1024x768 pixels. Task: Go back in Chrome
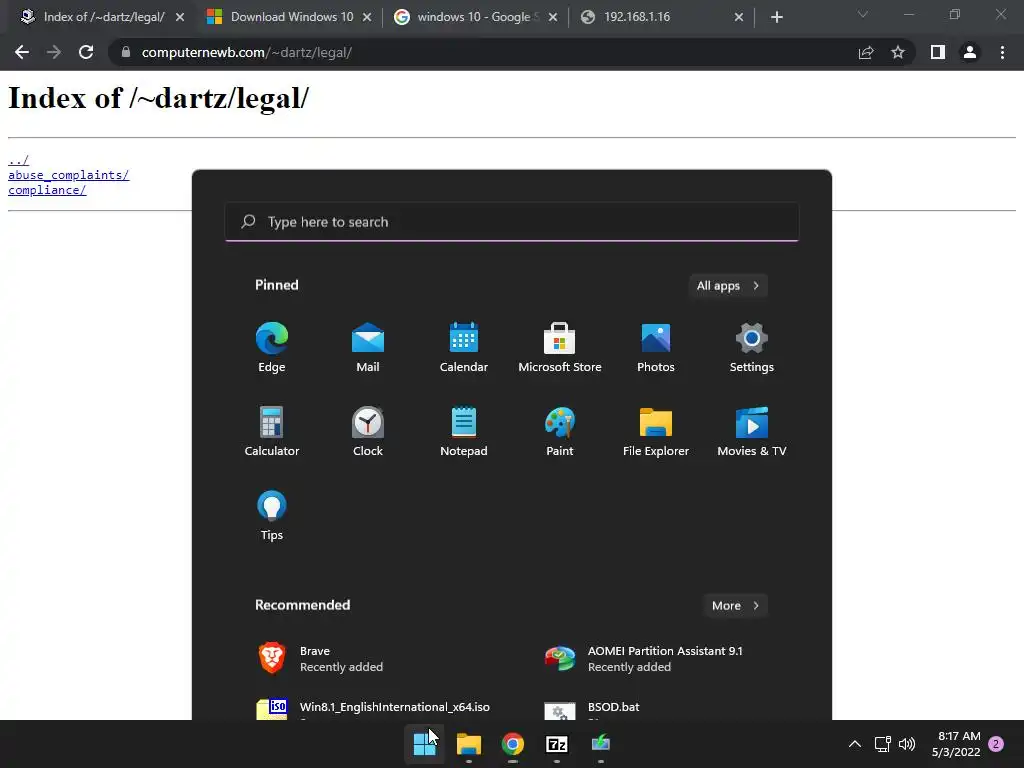click(x=22, y=52)
